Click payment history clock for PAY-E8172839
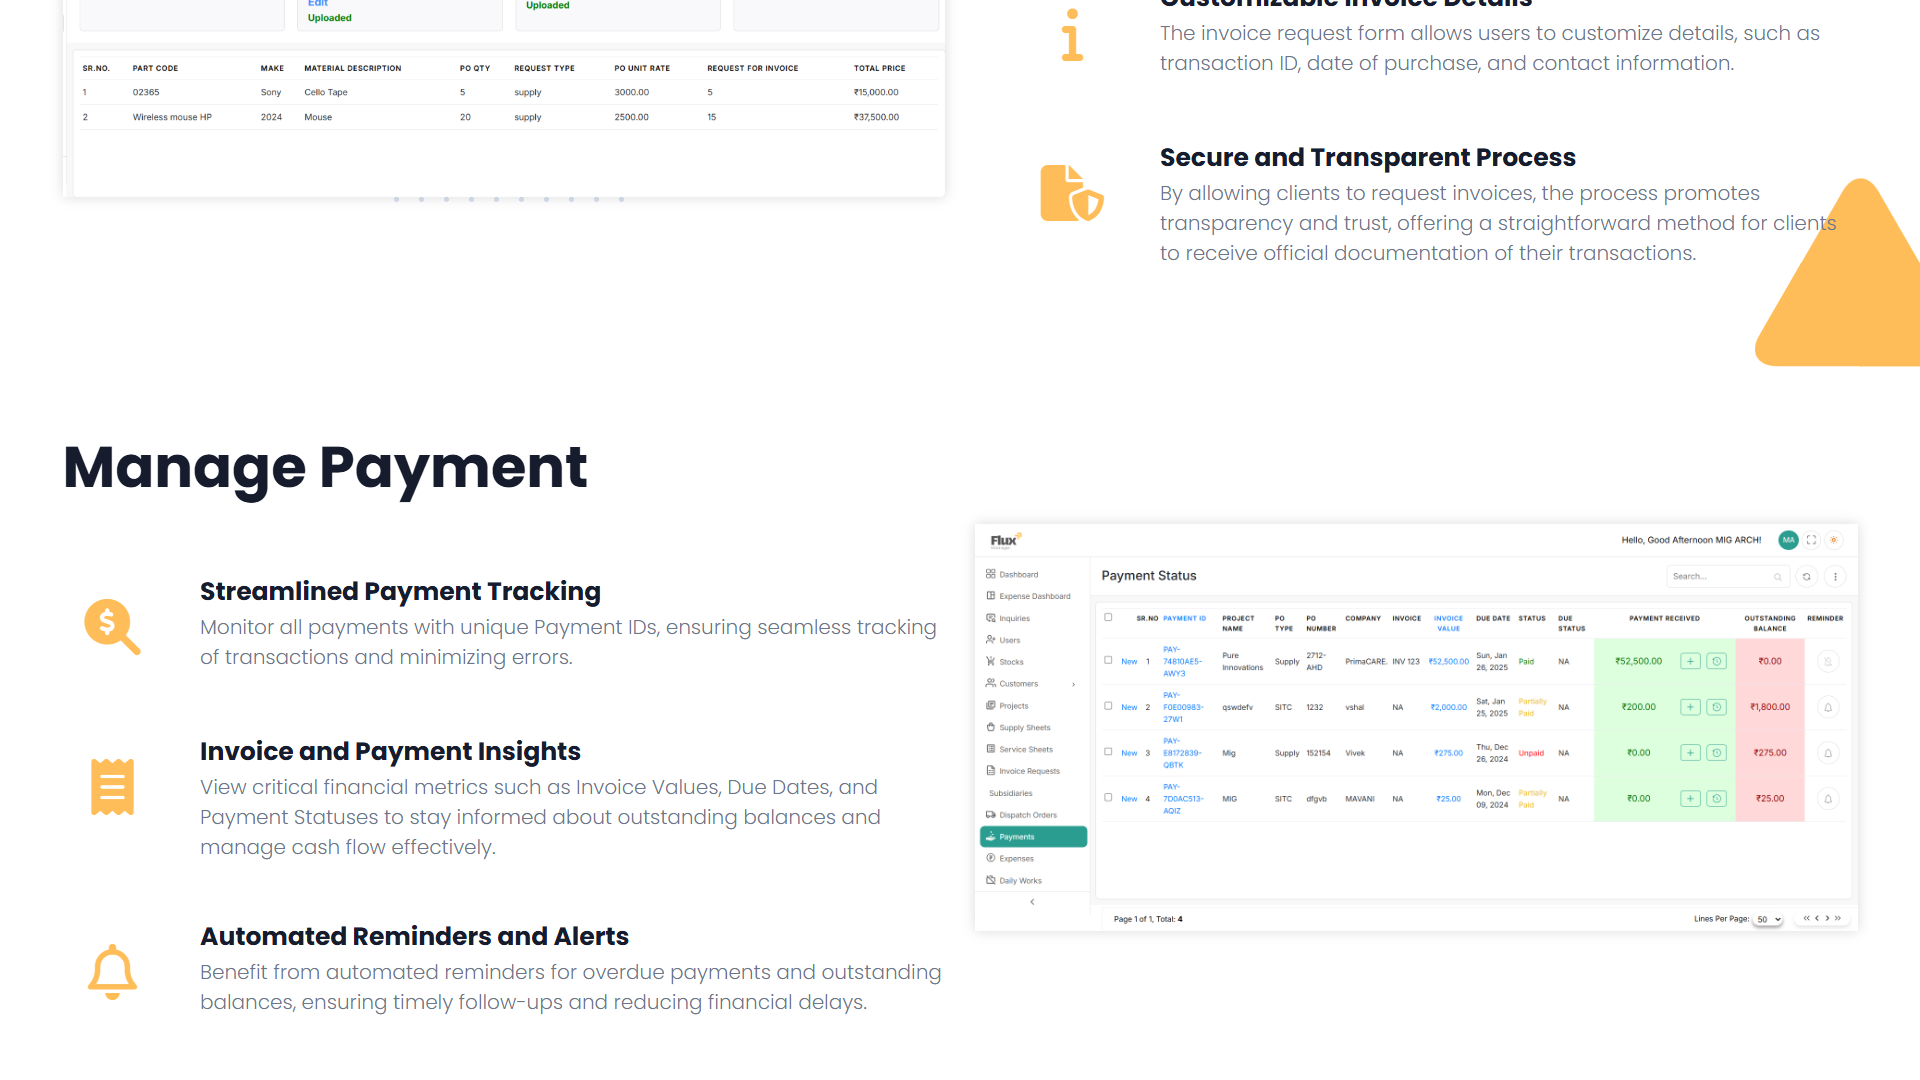This screenshot has height=1080, width=1920. [x=1716, y=753]
